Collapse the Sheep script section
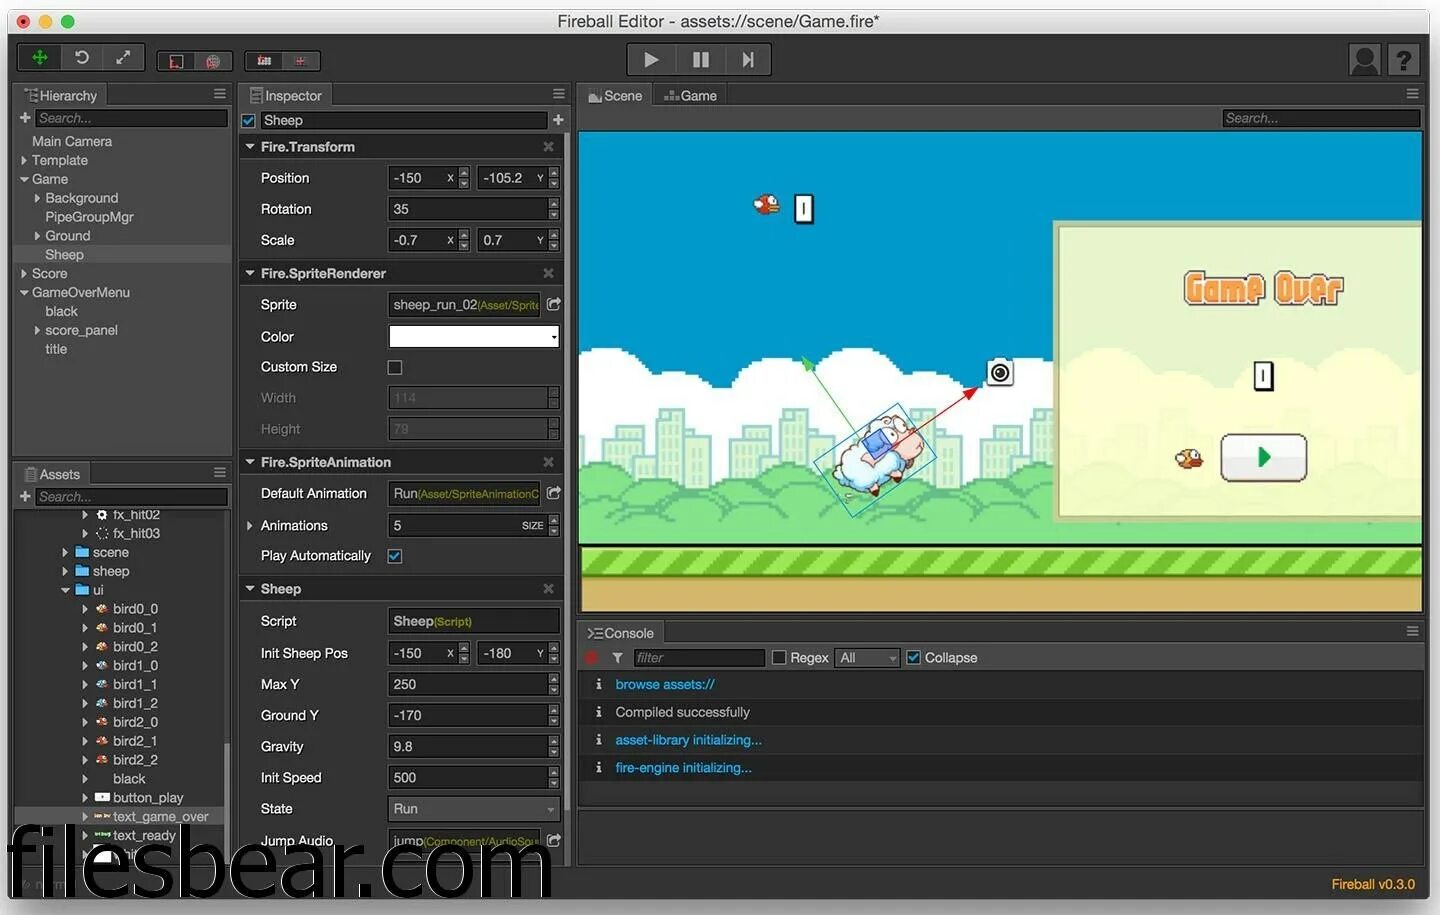The width and height of the screenshot is (1440, 915). tap(250, 589)
